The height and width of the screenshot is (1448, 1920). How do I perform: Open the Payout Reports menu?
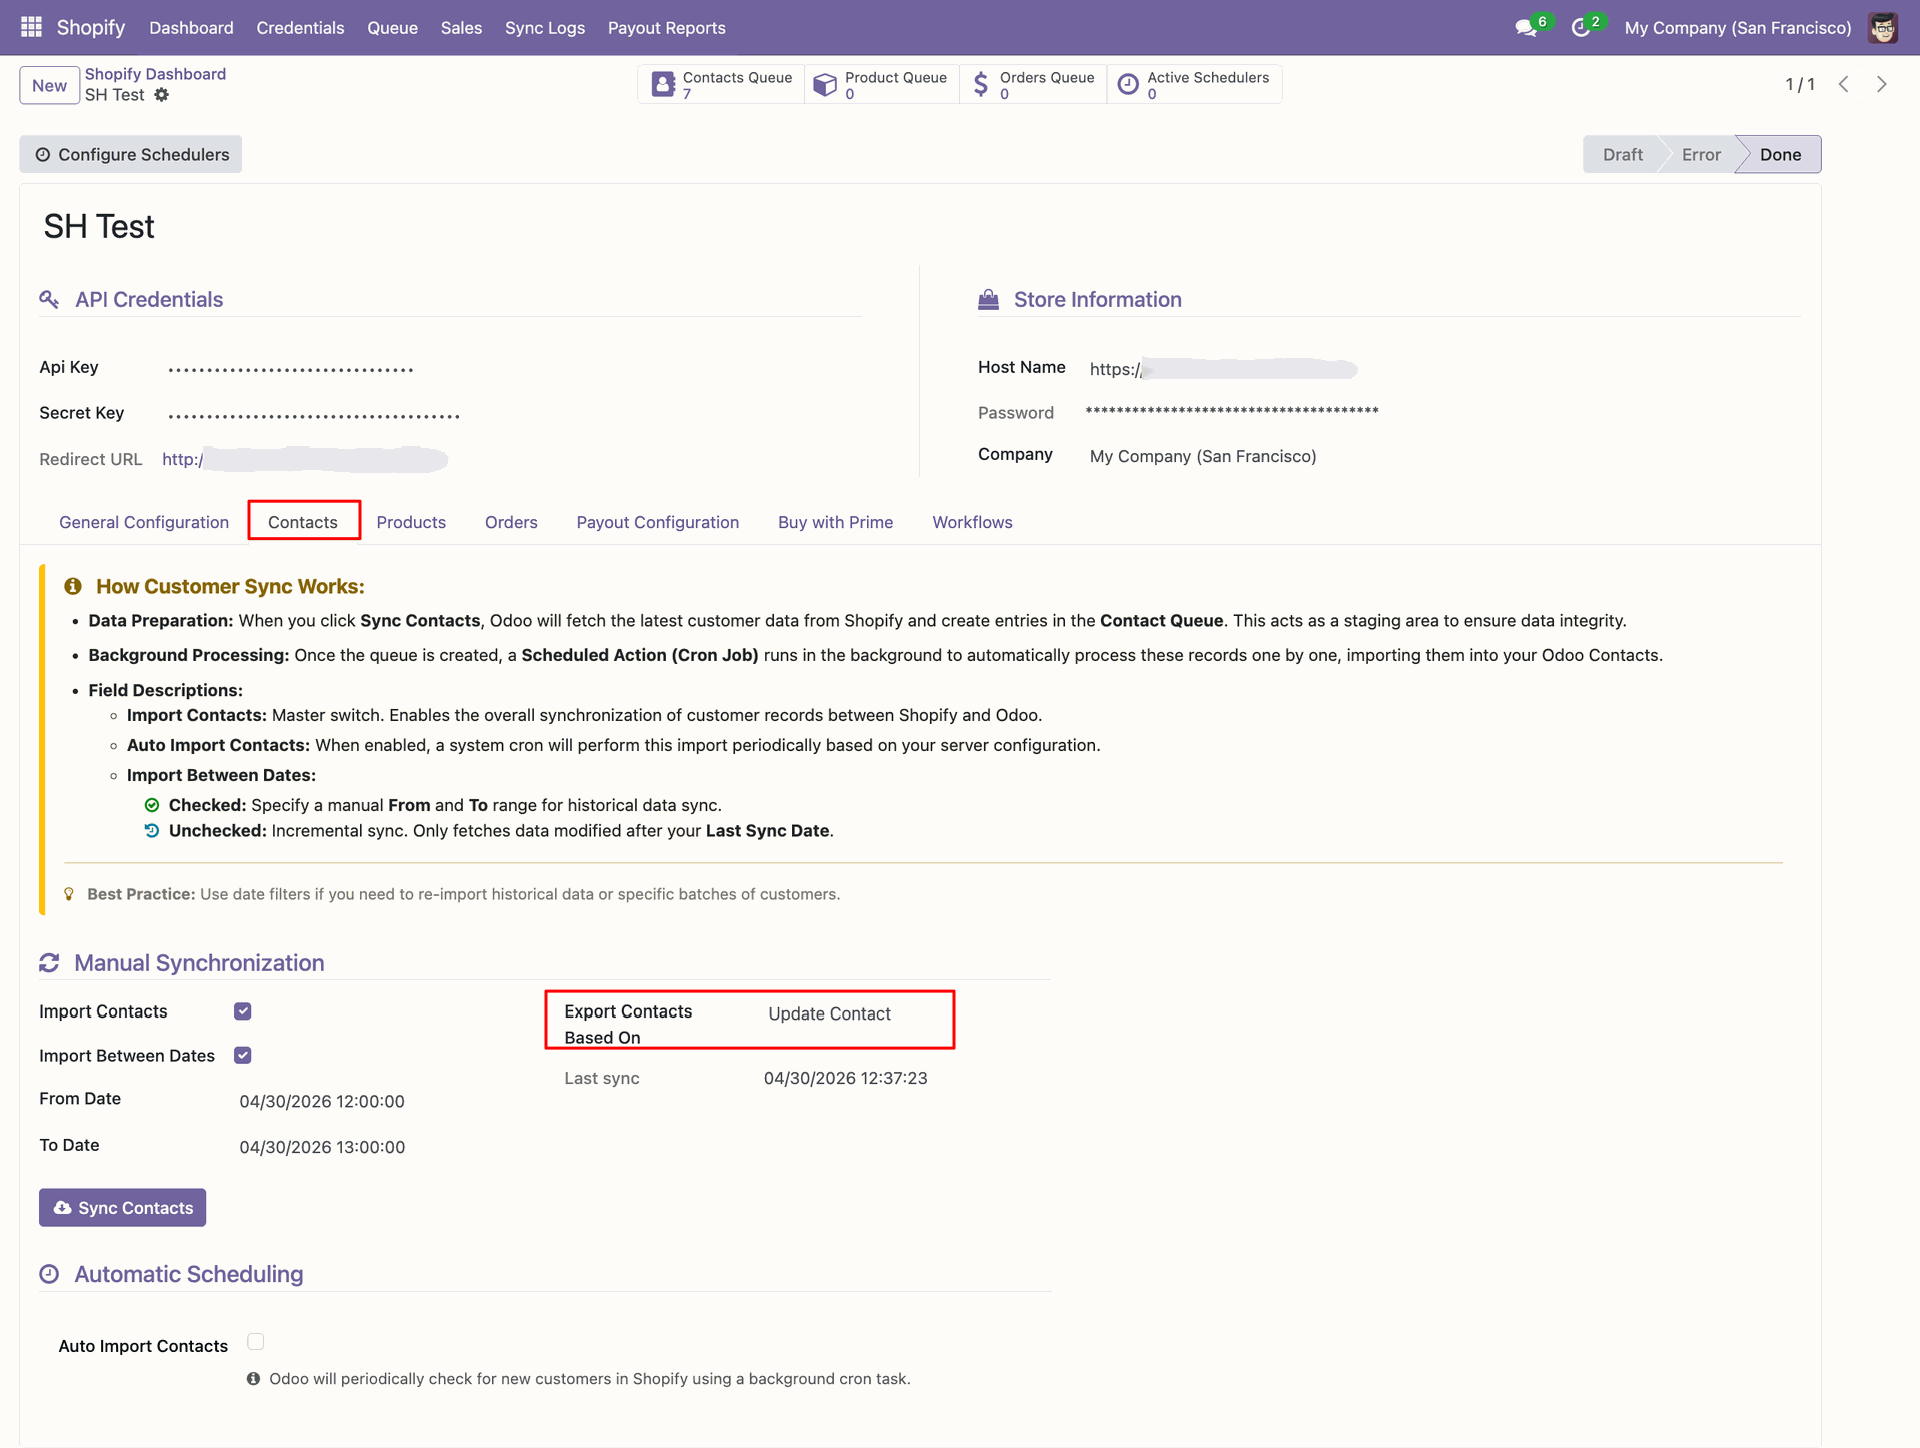tap(667, 28)
